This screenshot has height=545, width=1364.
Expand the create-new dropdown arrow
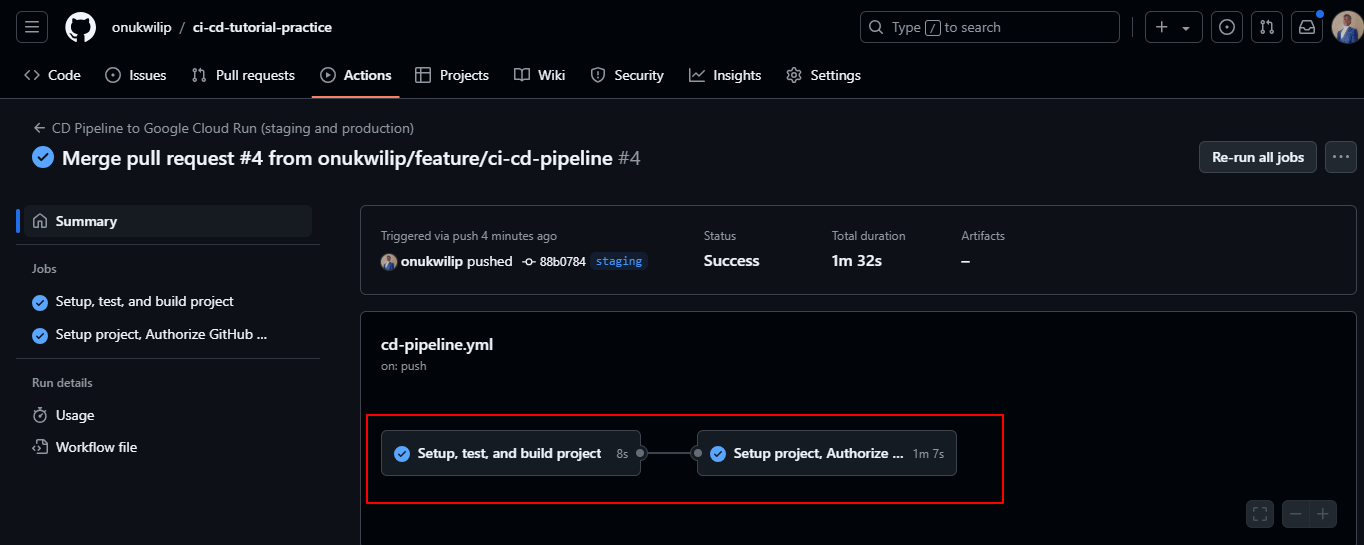(x=1187, y=28)
